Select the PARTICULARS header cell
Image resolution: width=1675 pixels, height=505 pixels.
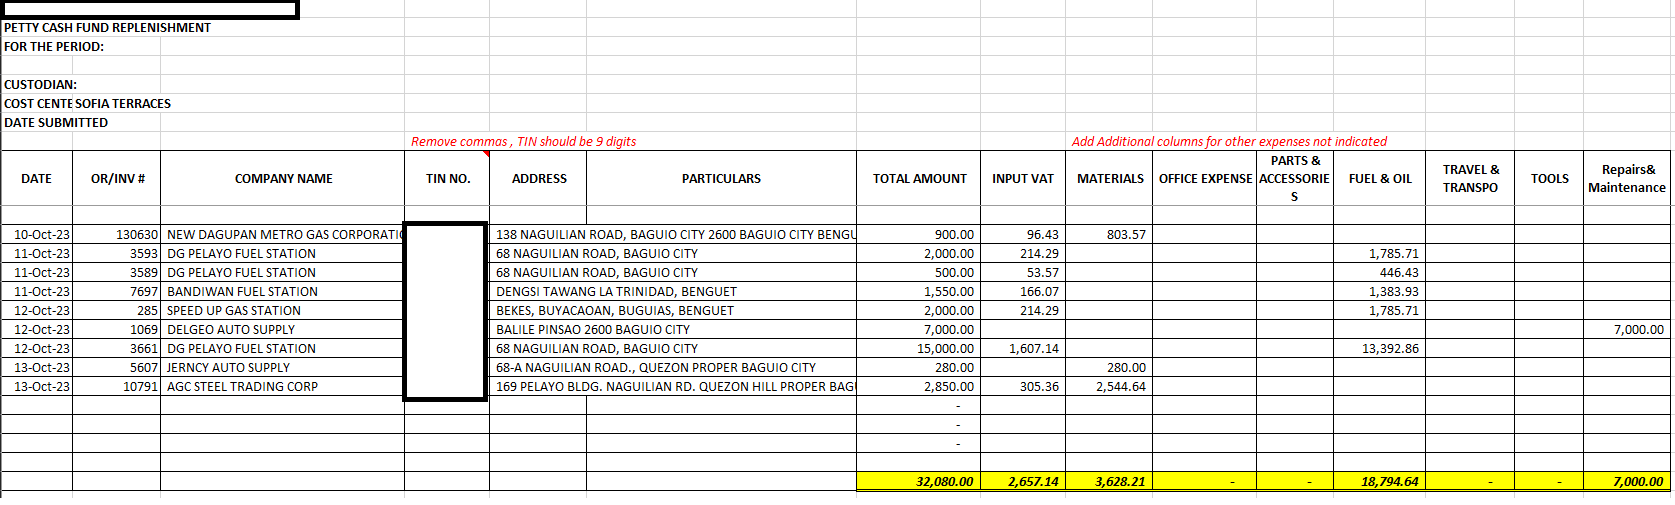tap(721, 179)
